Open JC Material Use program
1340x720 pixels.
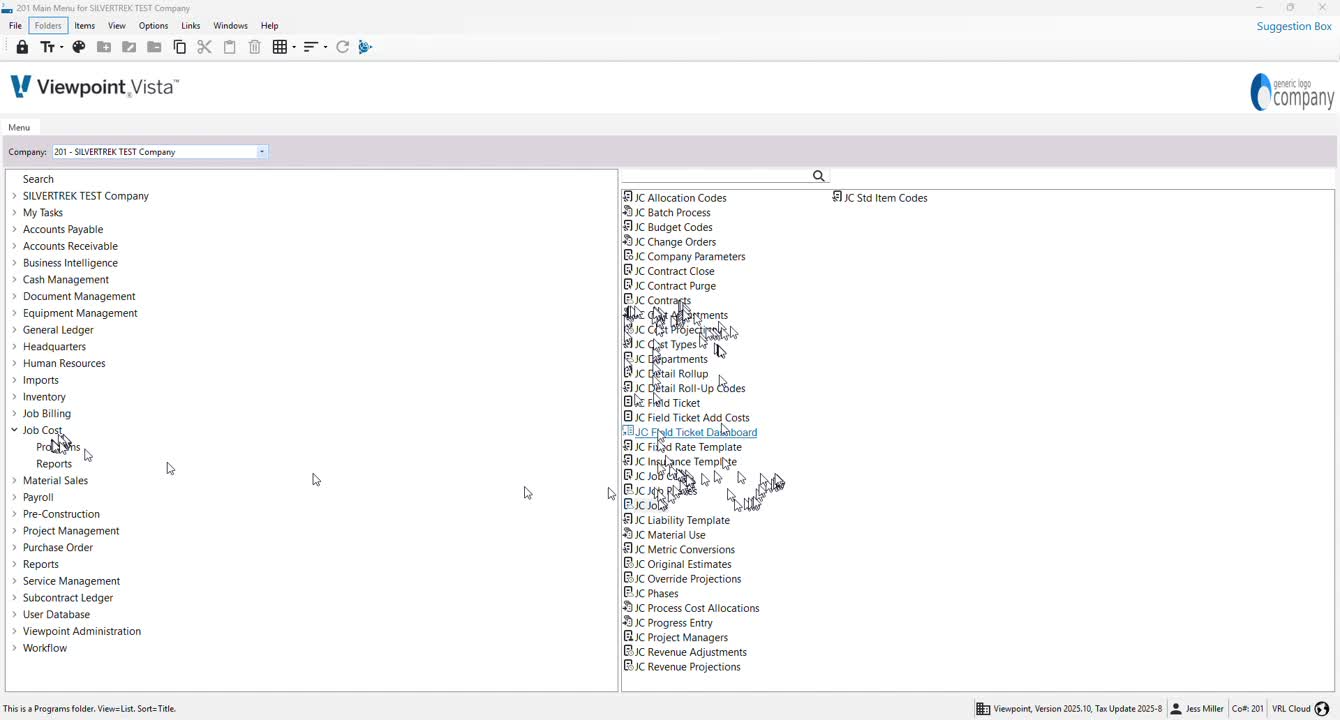pyautogui.click(x=670, y=535)
